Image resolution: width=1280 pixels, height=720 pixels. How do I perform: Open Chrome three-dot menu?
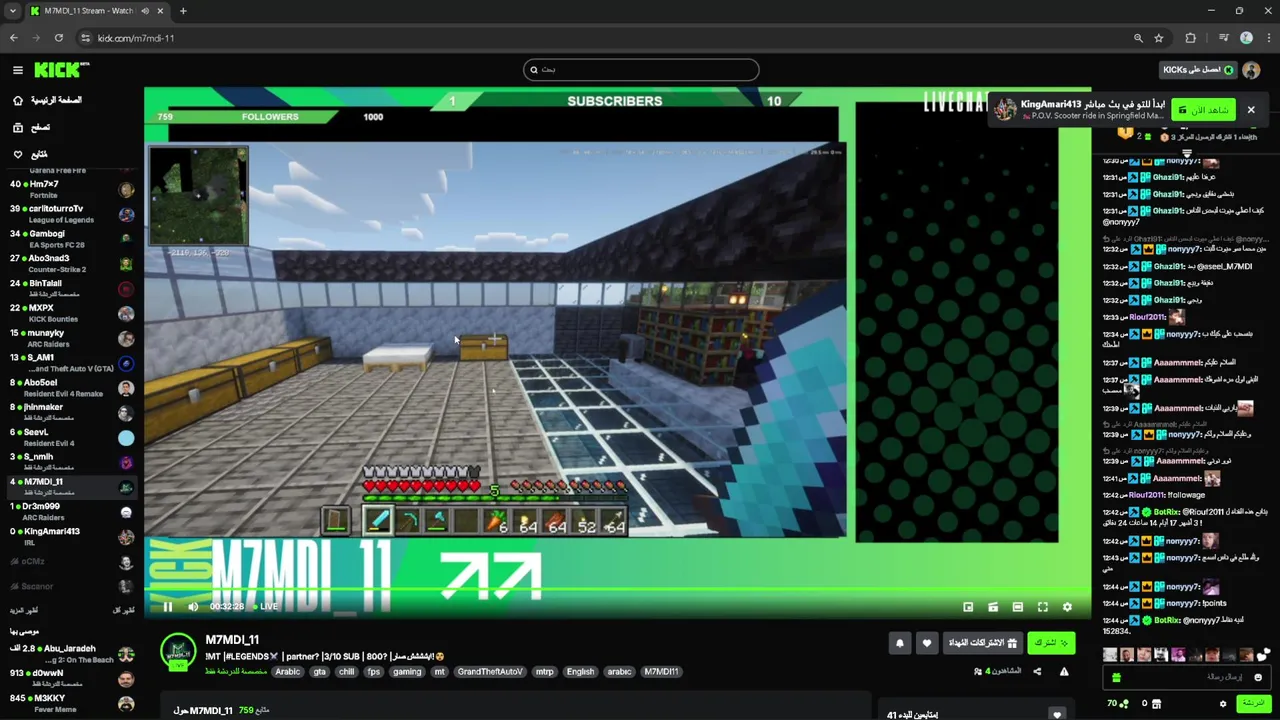click(x=1267, y=38)
